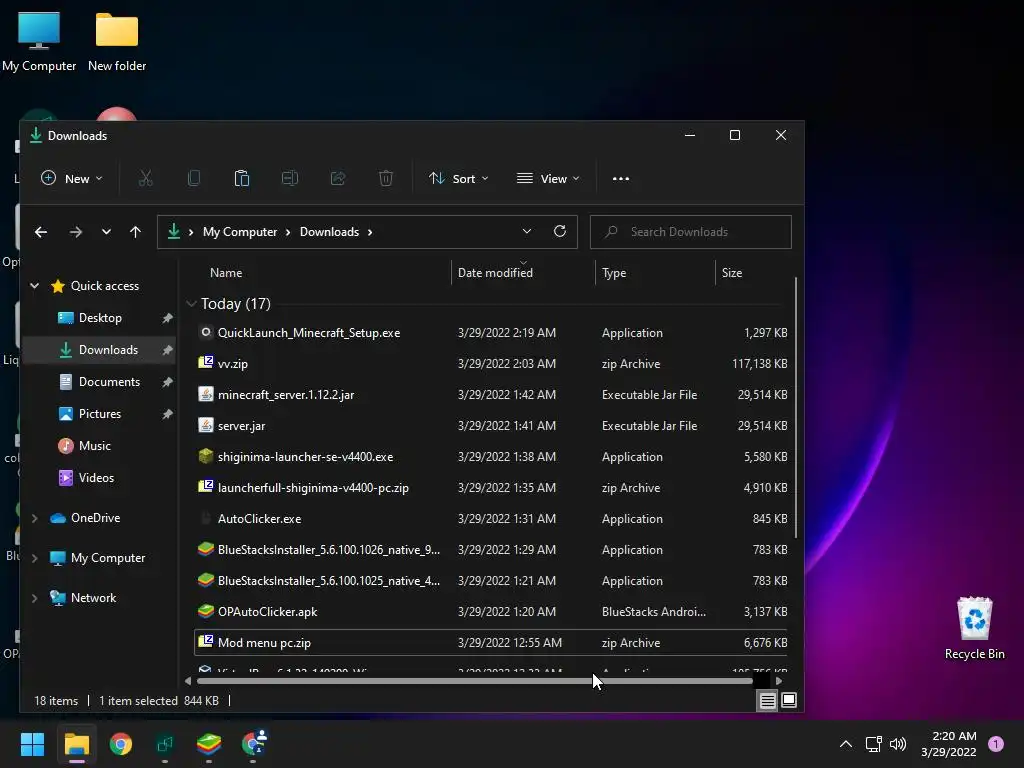Open the New item dropdown
Screen dimensions: 1024x768
point(72,178)
